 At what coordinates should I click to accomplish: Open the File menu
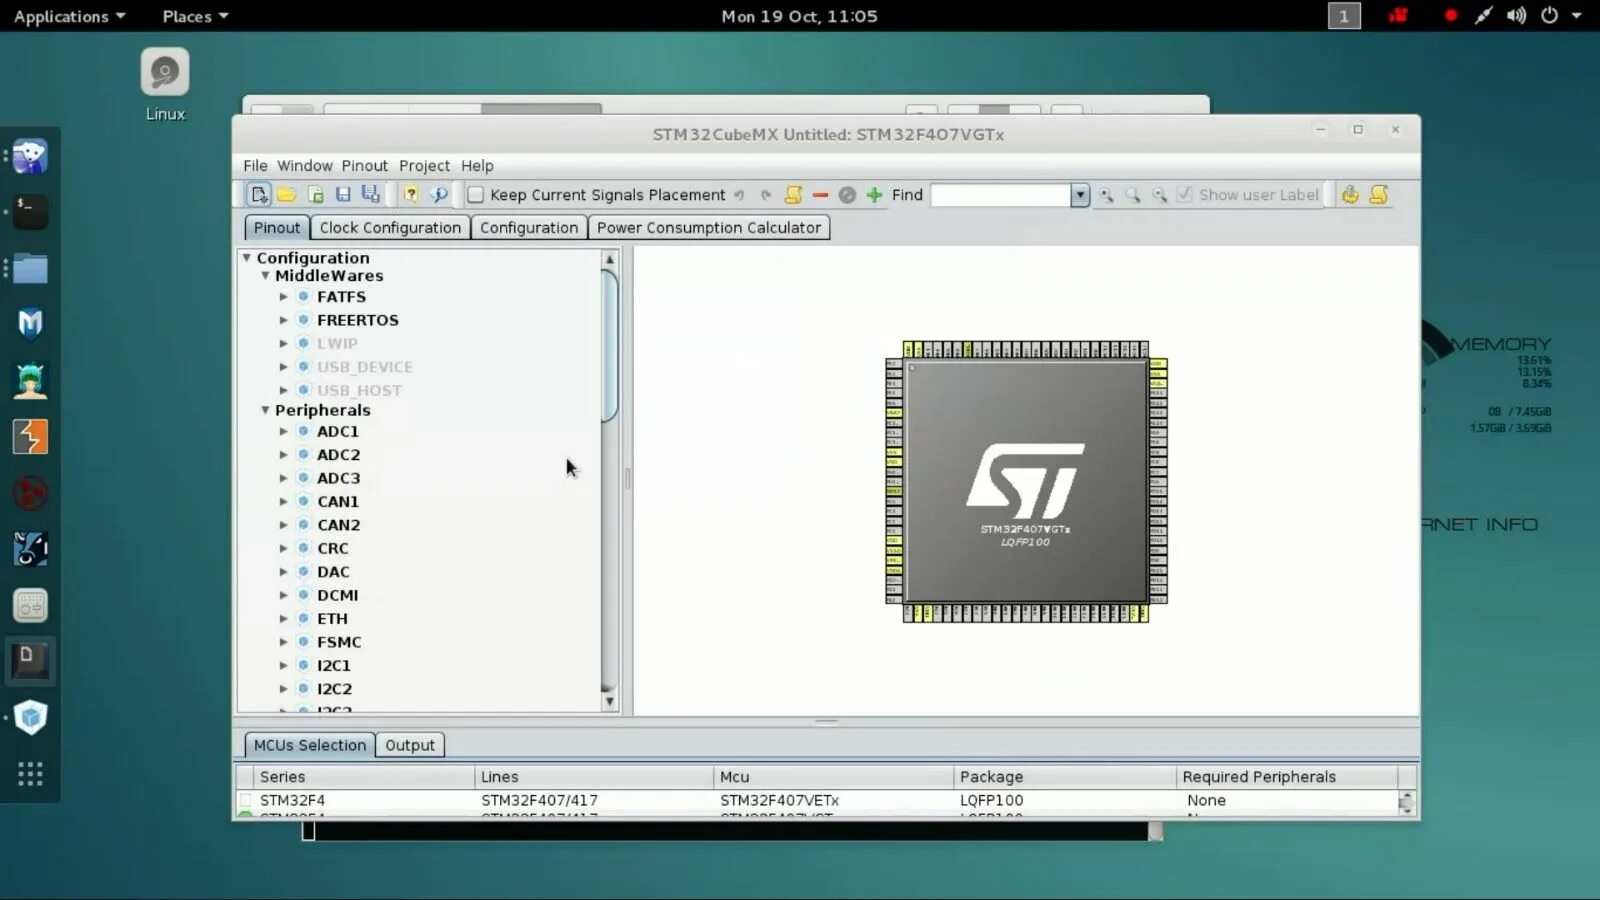pos(255,166)
